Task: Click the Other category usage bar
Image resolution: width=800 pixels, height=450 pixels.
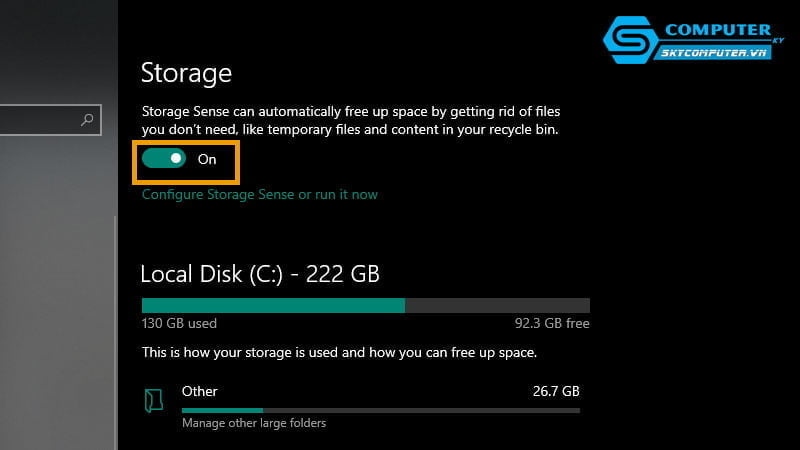Action: (x=380, y=410)
